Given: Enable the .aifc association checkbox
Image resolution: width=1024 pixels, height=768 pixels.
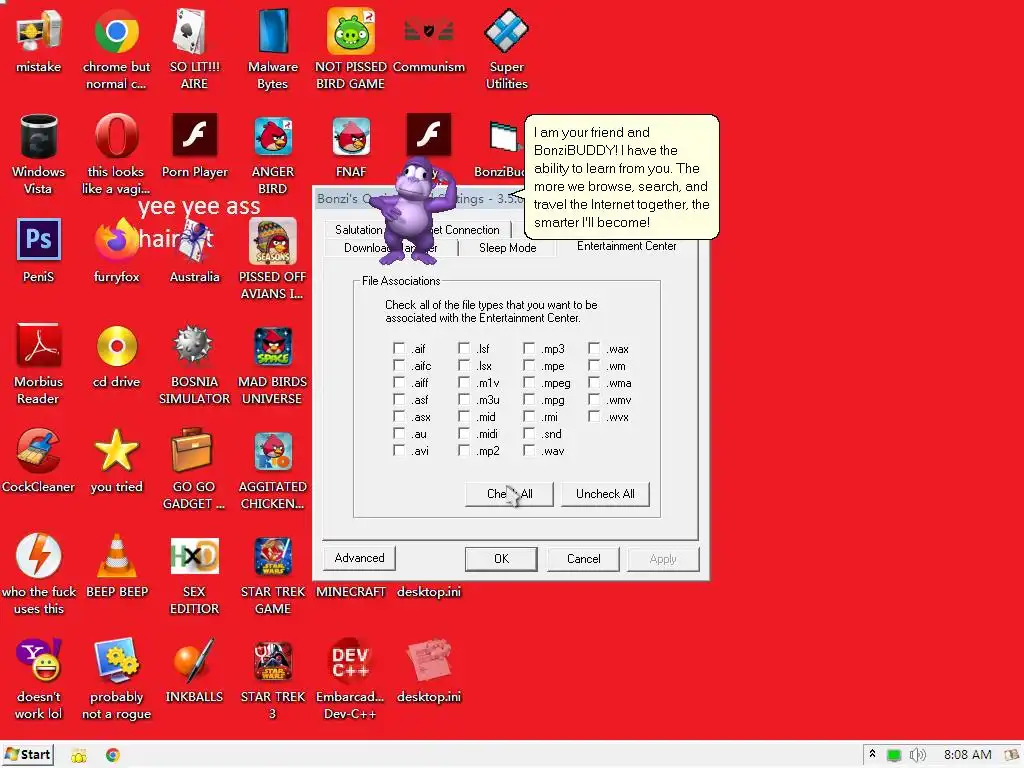Looking at the screenshot, I should pos(399,365).
